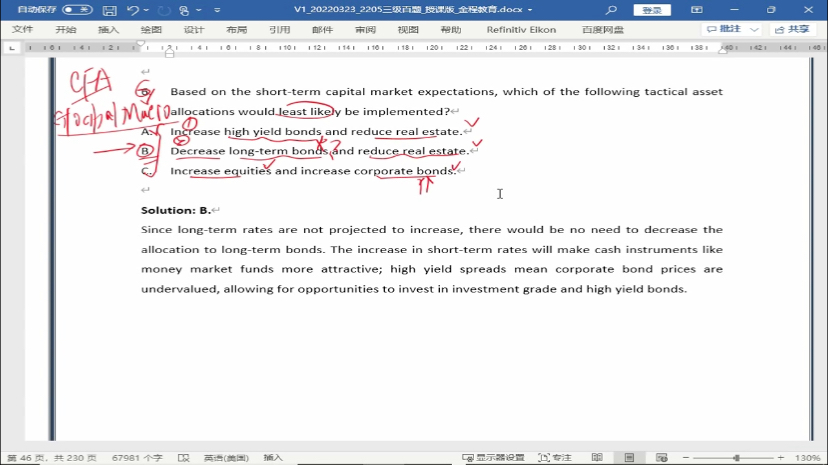
Task: Select the Web Layout view icon
Action: [x=661, y=457]
